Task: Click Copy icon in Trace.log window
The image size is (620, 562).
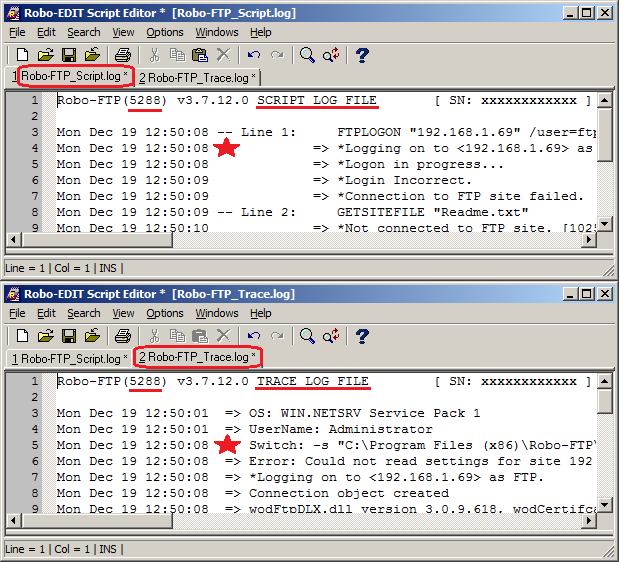Action: [x=177, y=336]
